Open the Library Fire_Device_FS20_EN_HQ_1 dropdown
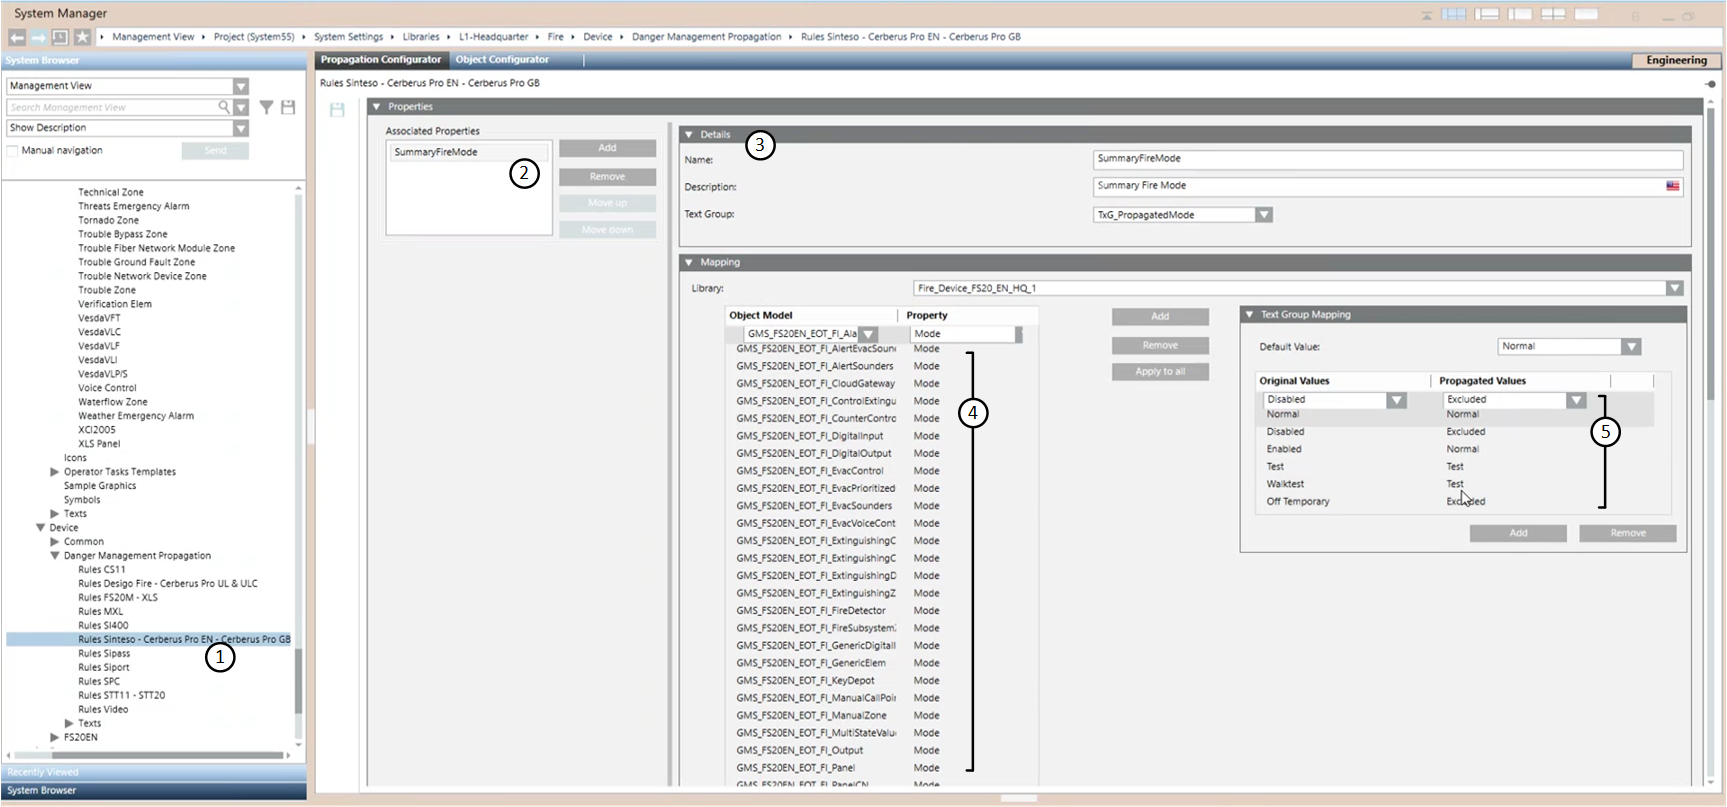 pos(1674,288)
